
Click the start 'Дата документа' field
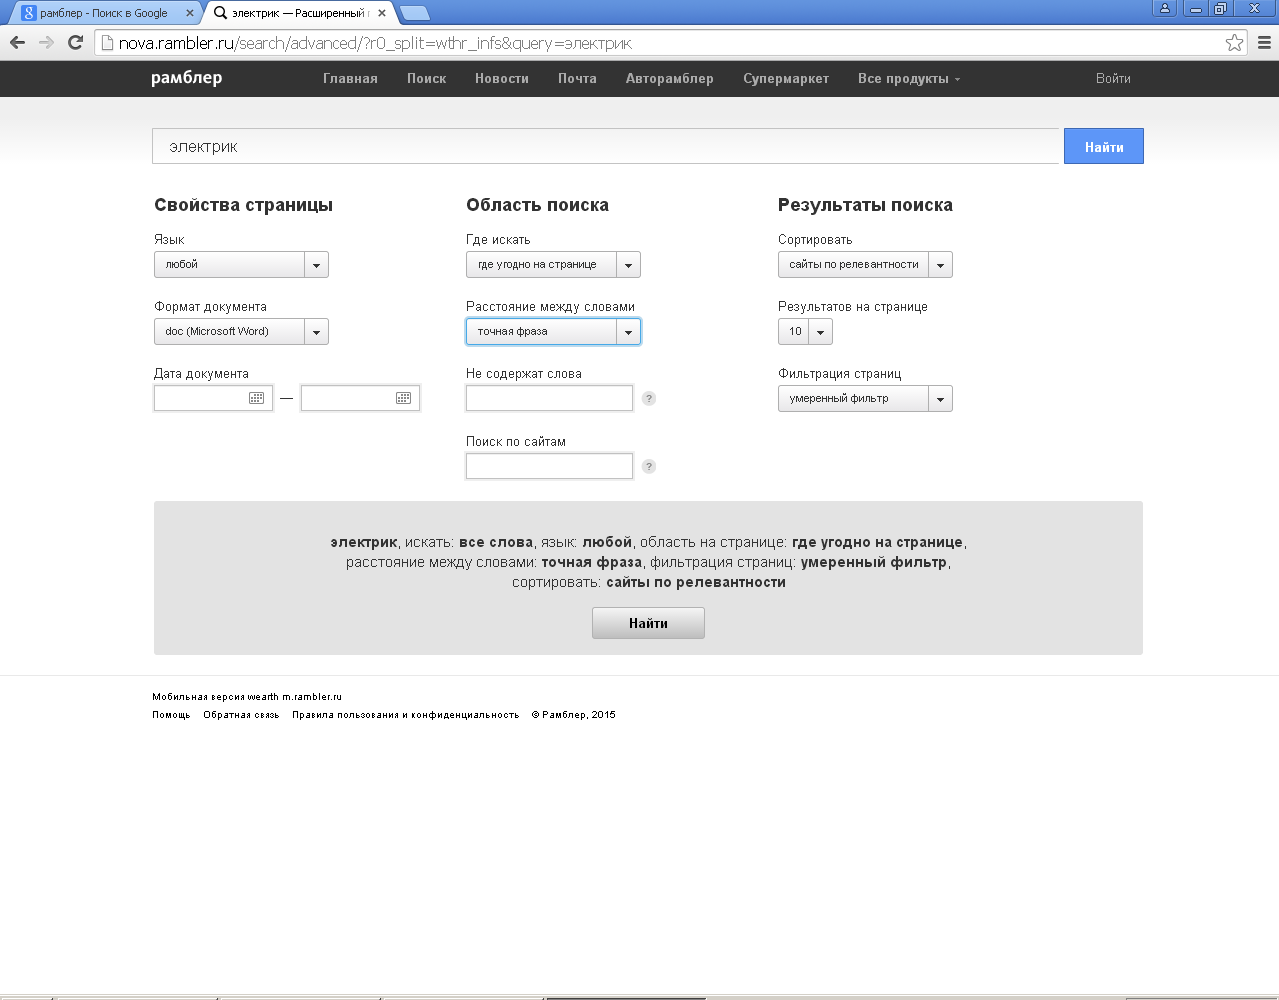pyautogui.click(x=213, y=398)
